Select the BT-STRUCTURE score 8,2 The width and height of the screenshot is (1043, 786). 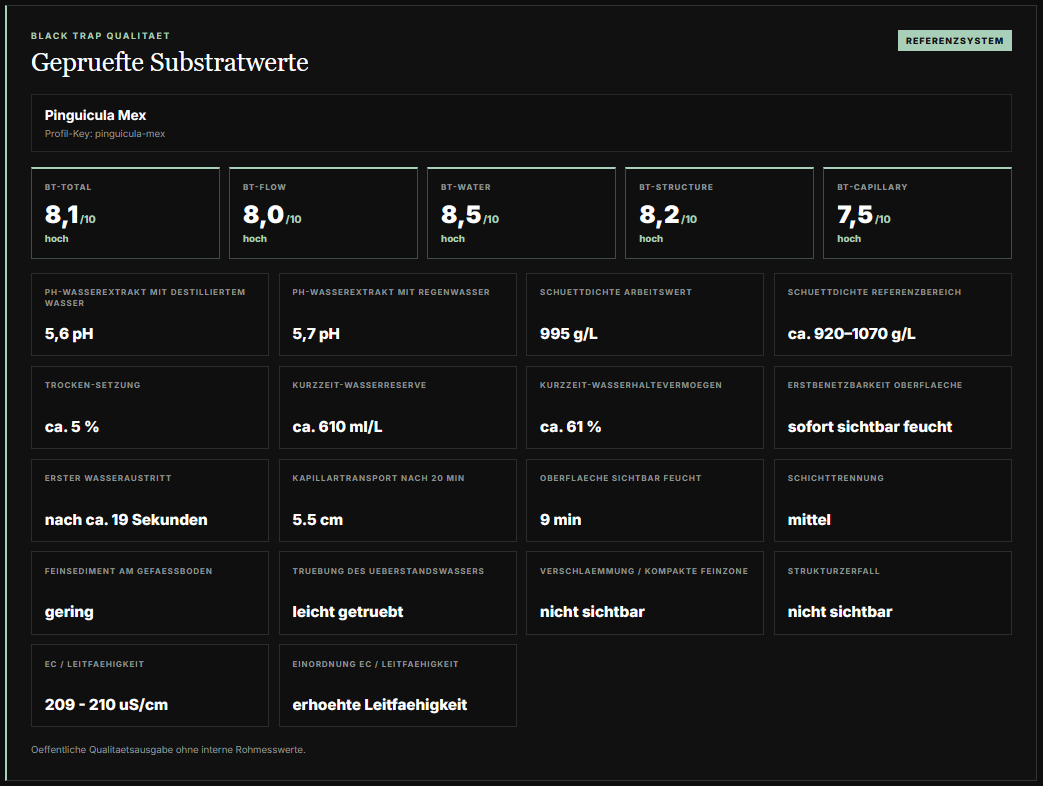(659, 215)
